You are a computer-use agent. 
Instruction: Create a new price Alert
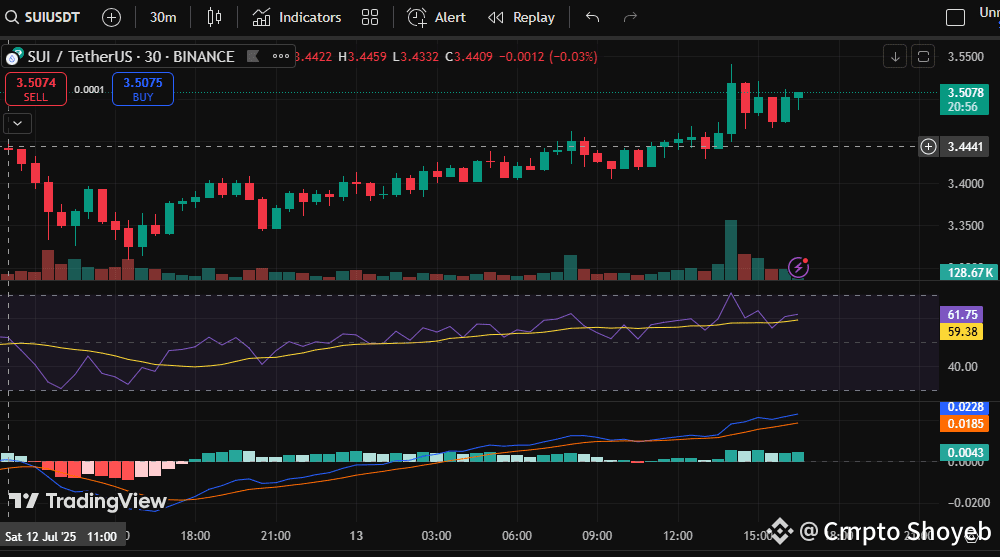click(x=437, y=17)
